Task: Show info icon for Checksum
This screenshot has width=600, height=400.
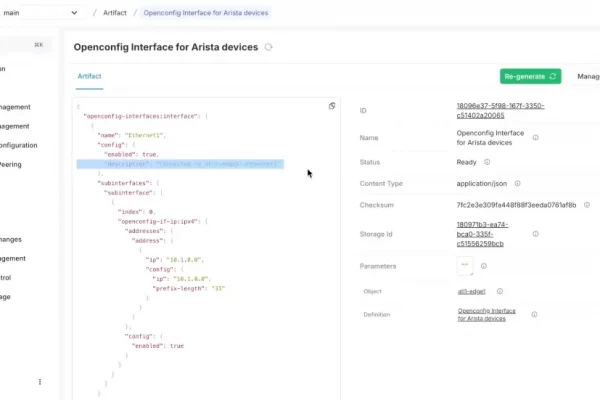Action: [587, 205]
